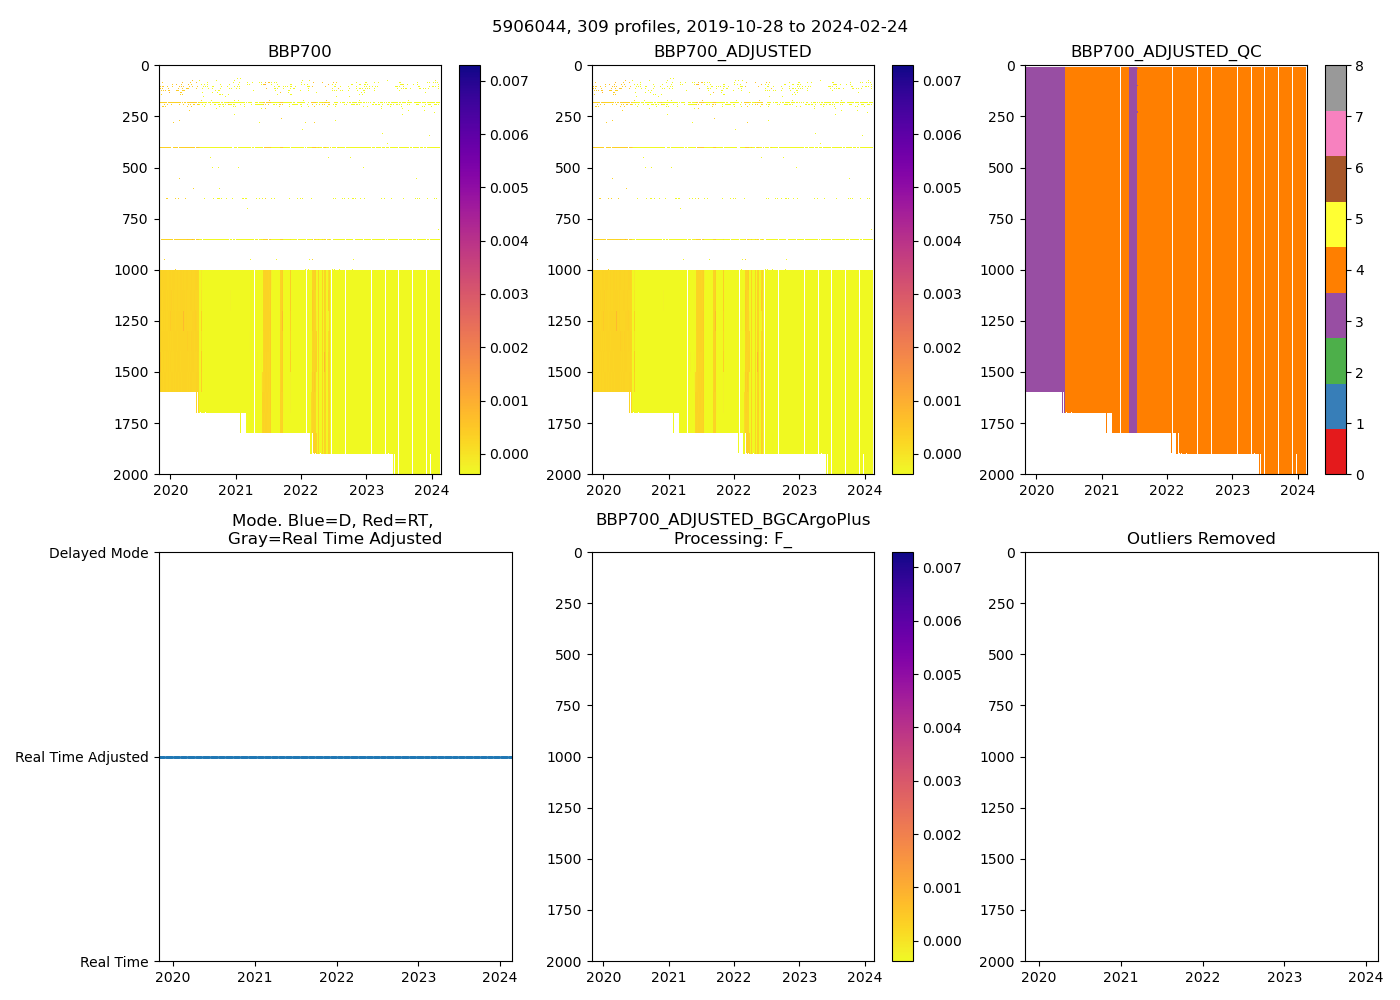Select the BBP700_ADJUSTED_QC plot title

pyautogui.click(x=1165, y=51)
